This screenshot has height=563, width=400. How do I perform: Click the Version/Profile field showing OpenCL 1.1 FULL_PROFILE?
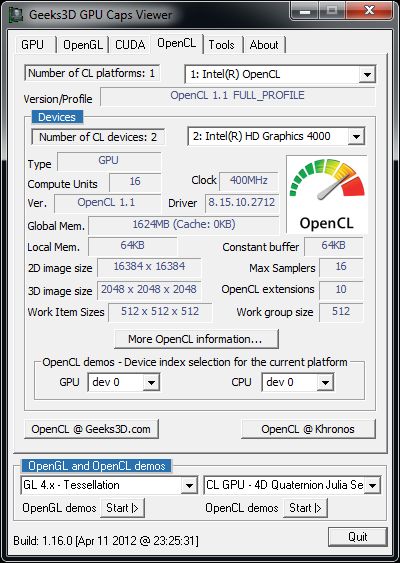click(x=237, y=96)
